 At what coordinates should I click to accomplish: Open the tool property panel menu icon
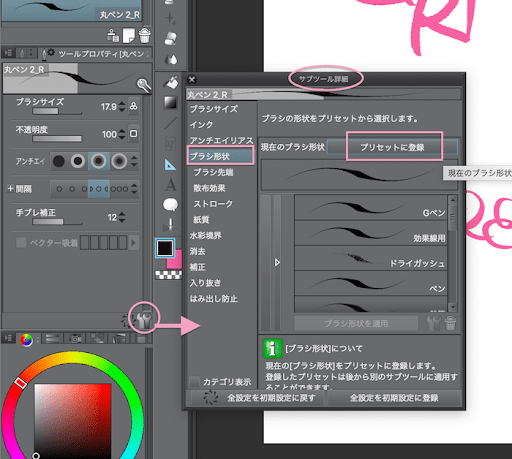[8, 53]
